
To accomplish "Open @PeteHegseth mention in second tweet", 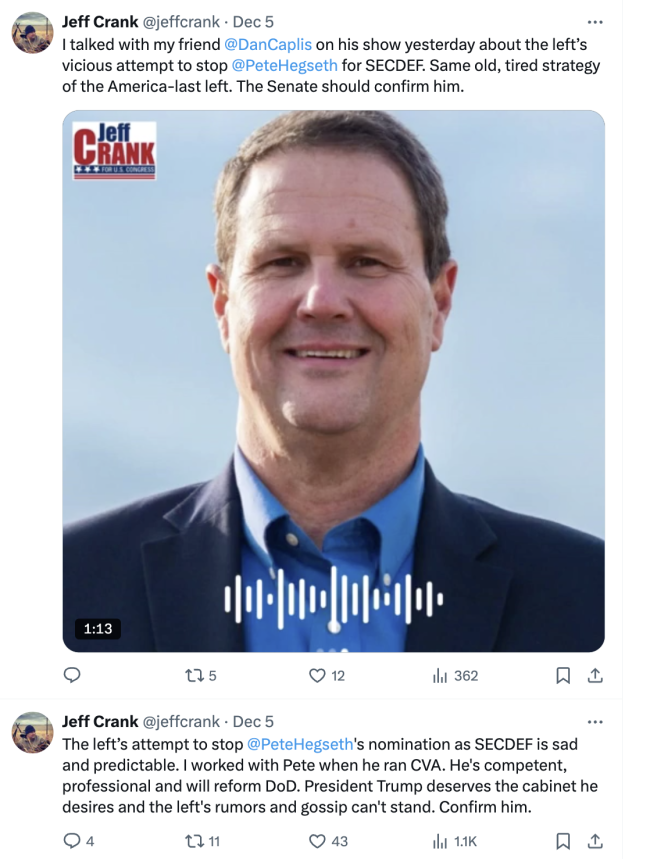I will click(x=300, y=744).
